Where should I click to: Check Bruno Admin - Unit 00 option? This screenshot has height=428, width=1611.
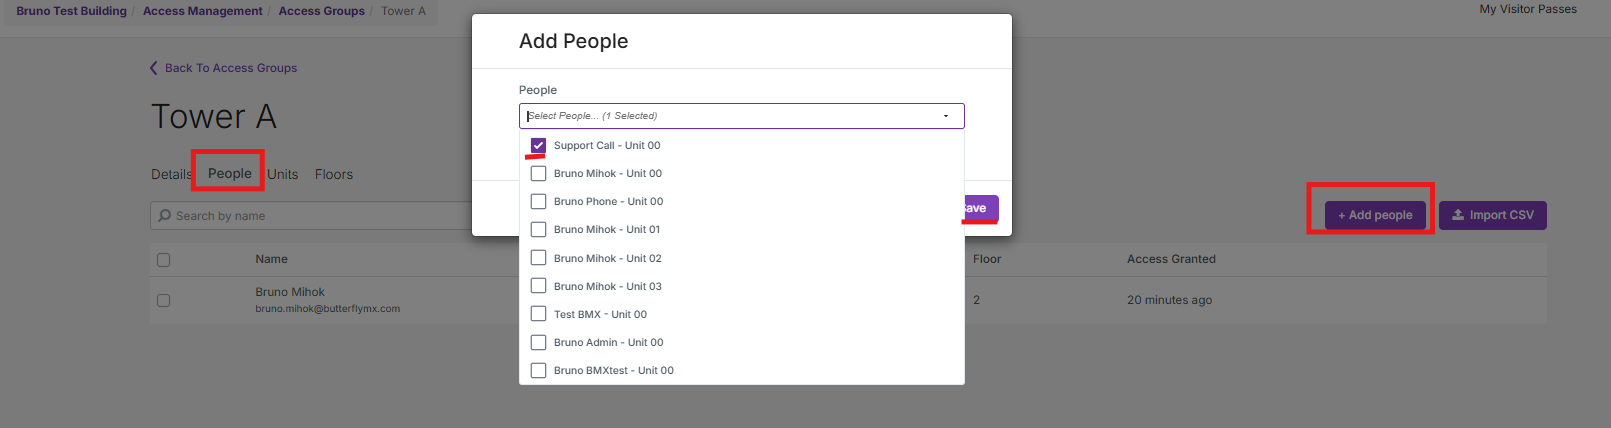[x=538, y=342]
